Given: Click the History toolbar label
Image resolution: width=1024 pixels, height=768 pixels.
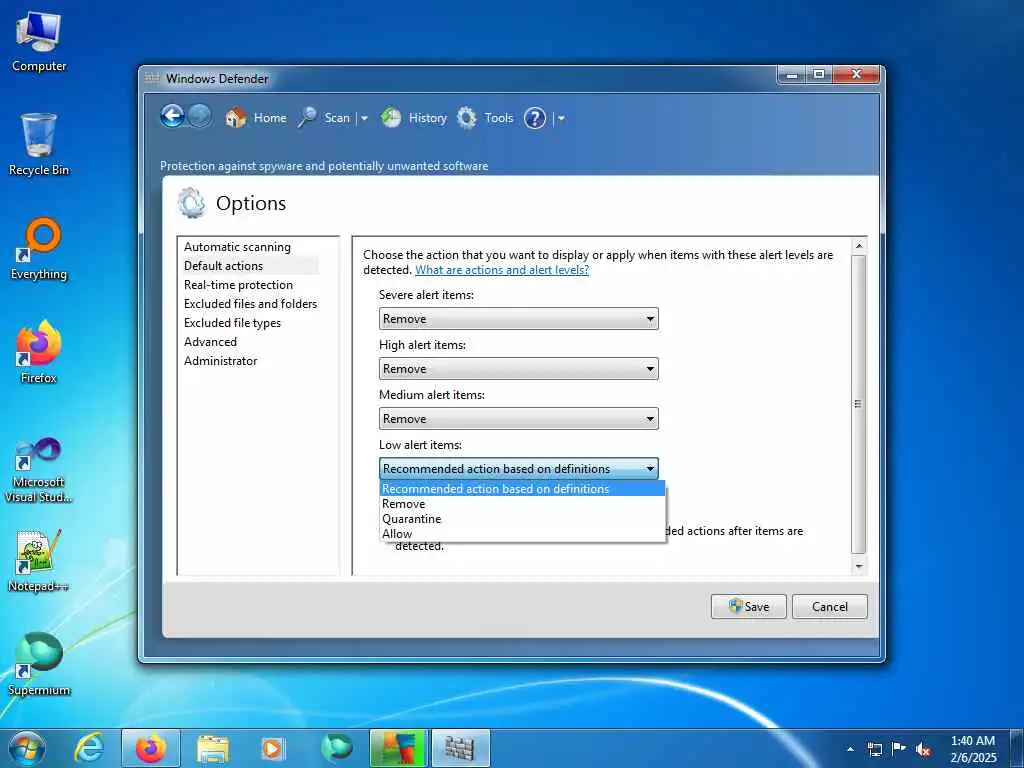Looking at the screenshot, I should [428, 118].
